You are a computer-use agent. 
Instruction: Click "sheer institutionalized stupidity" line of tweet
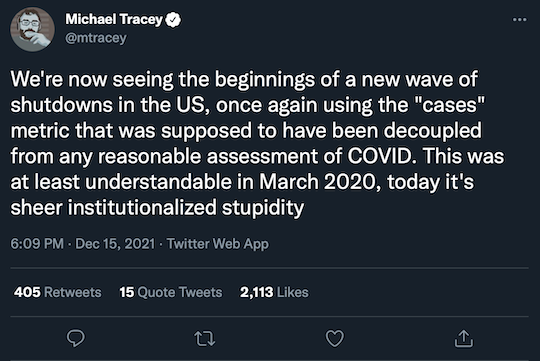click(x=157, y=208)
